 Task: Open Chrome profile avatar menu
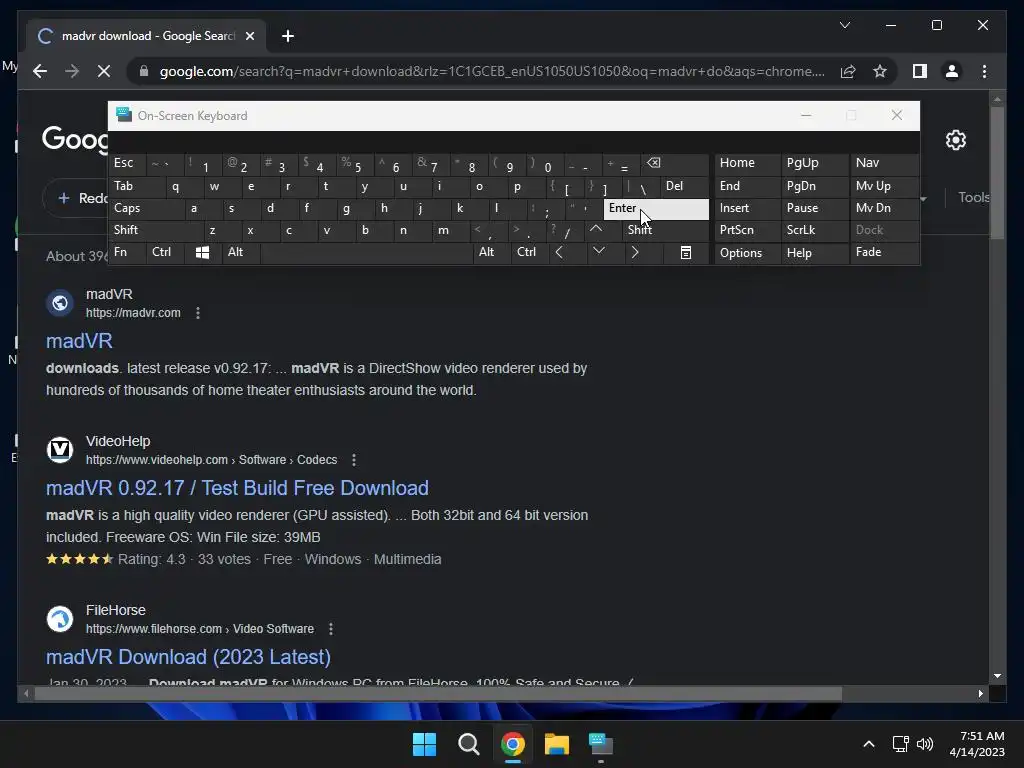pos(952,71)
